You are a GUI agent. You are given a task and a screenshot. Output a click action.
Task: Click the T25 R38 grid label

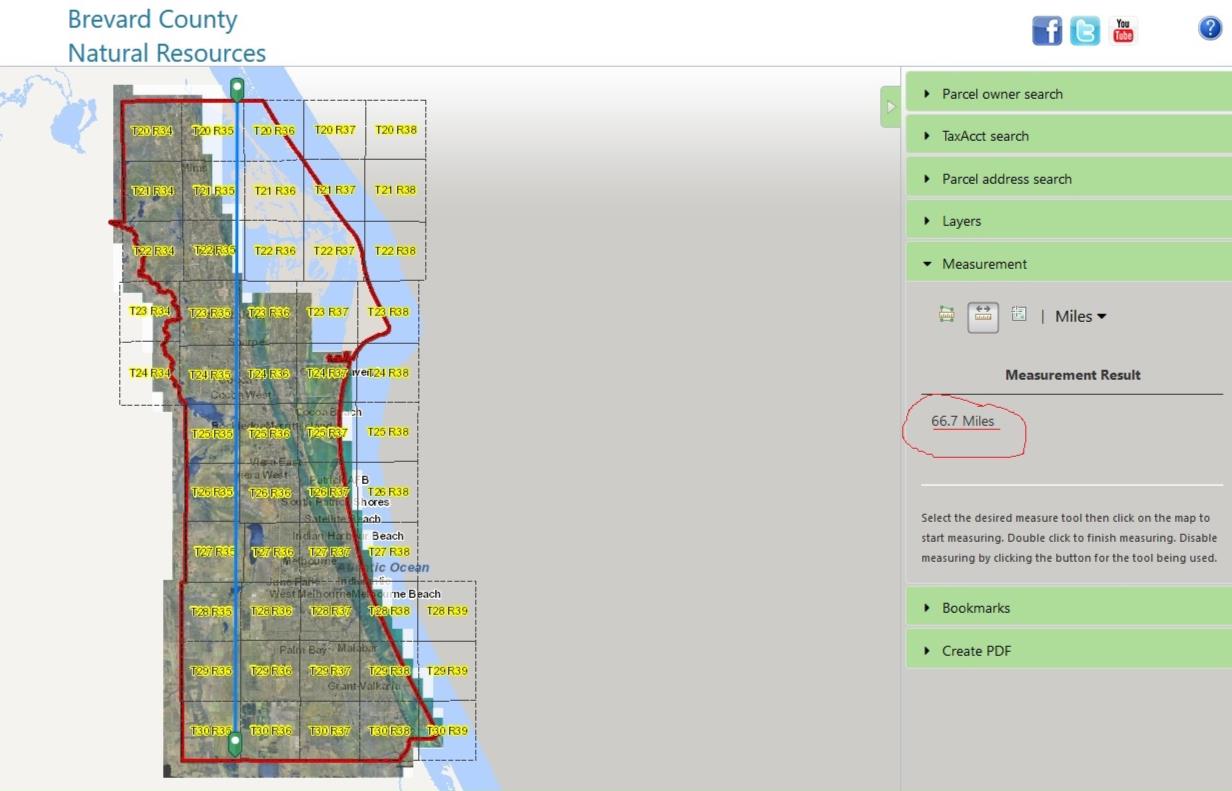(x=388, y=432)
